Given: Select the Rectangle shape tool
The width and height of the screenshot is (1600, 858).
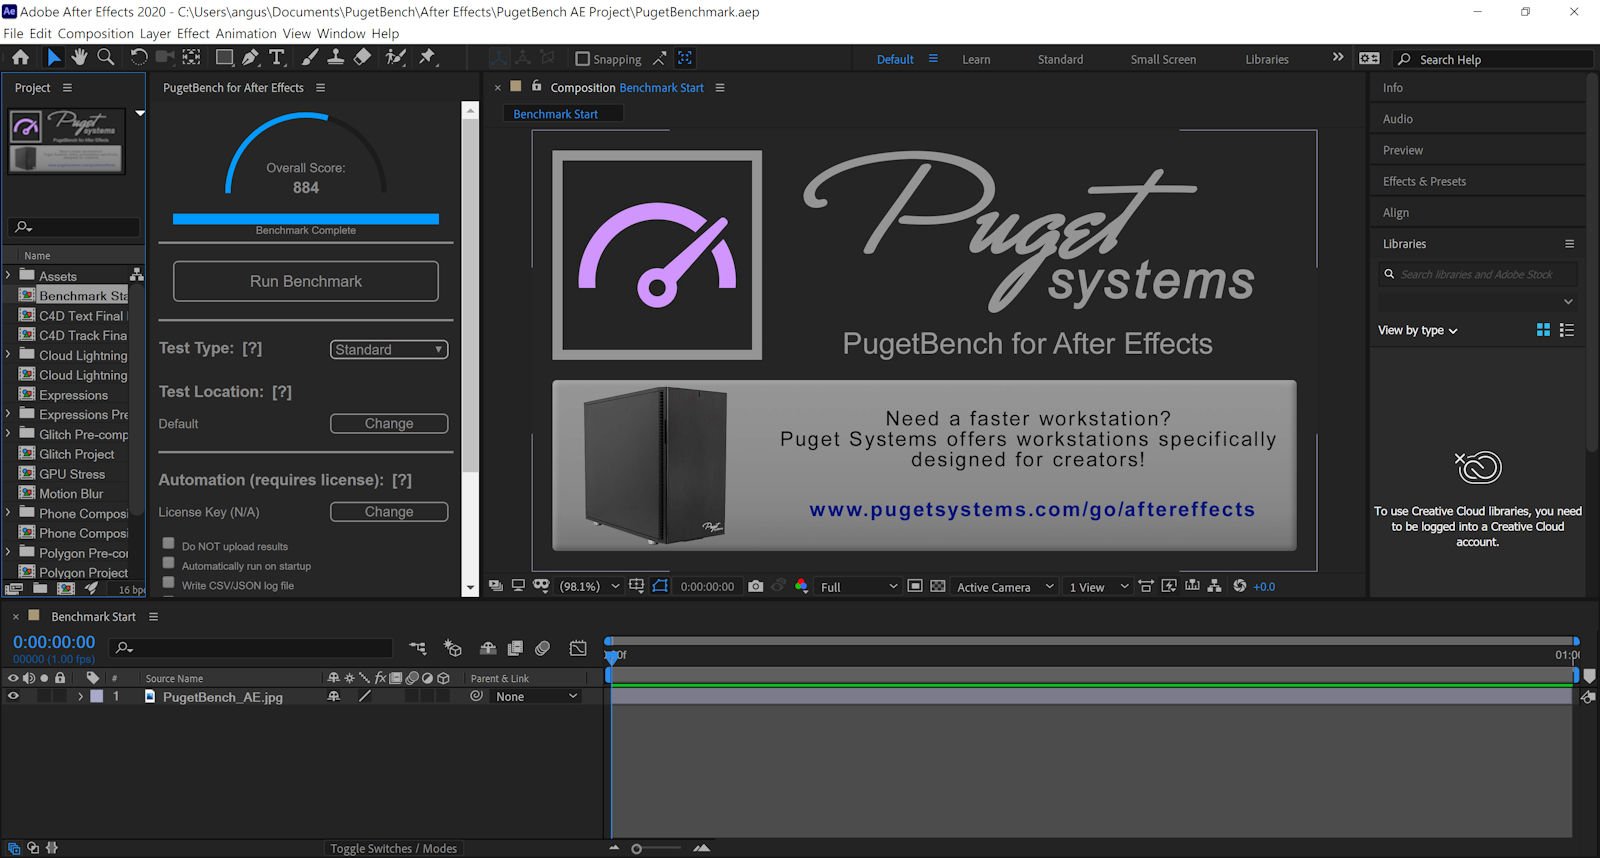Looking at the screenshot, I should (225, 58).
